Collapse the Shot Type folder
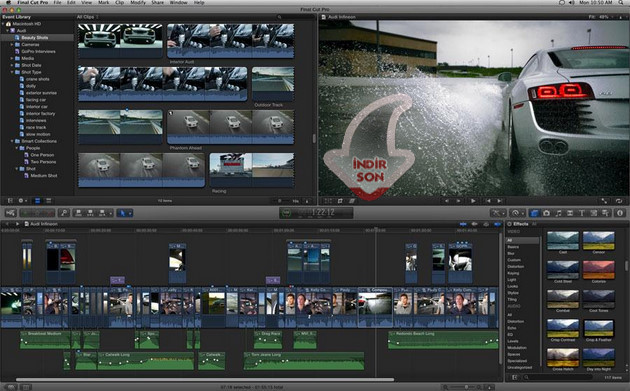The image size is (630, 391). pos(12,72)
